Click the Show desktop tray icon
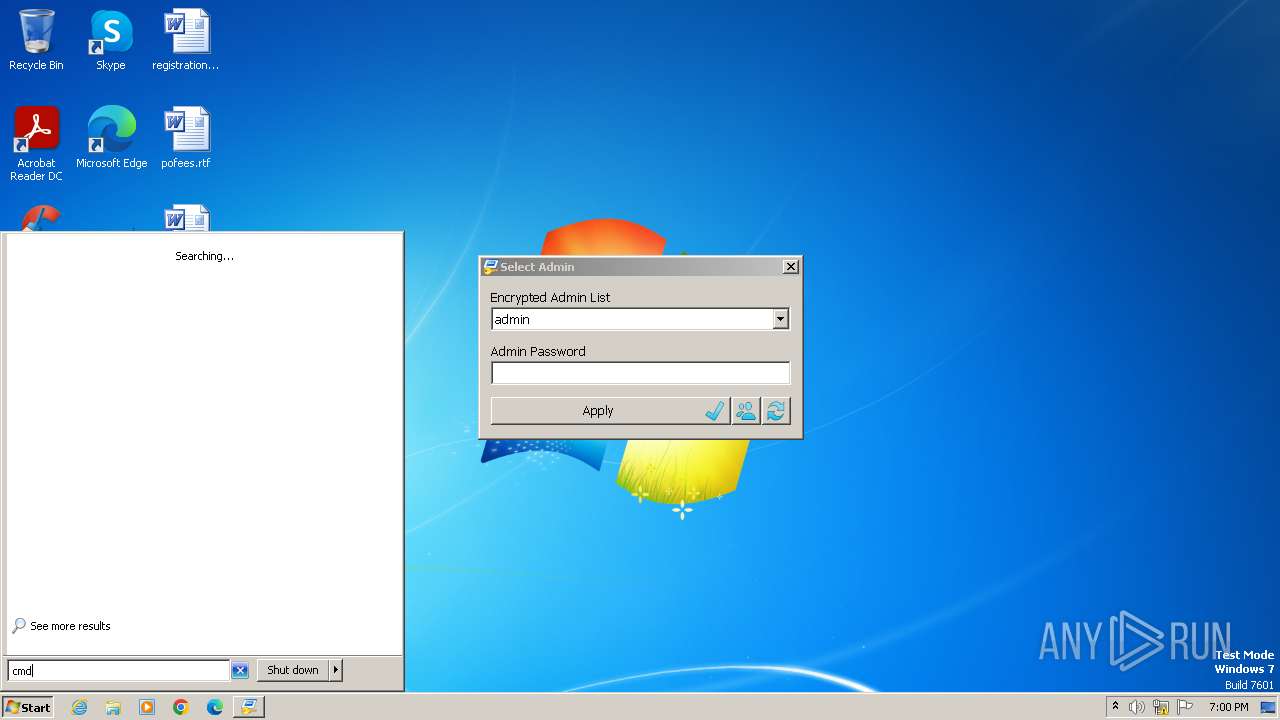 1268,707
